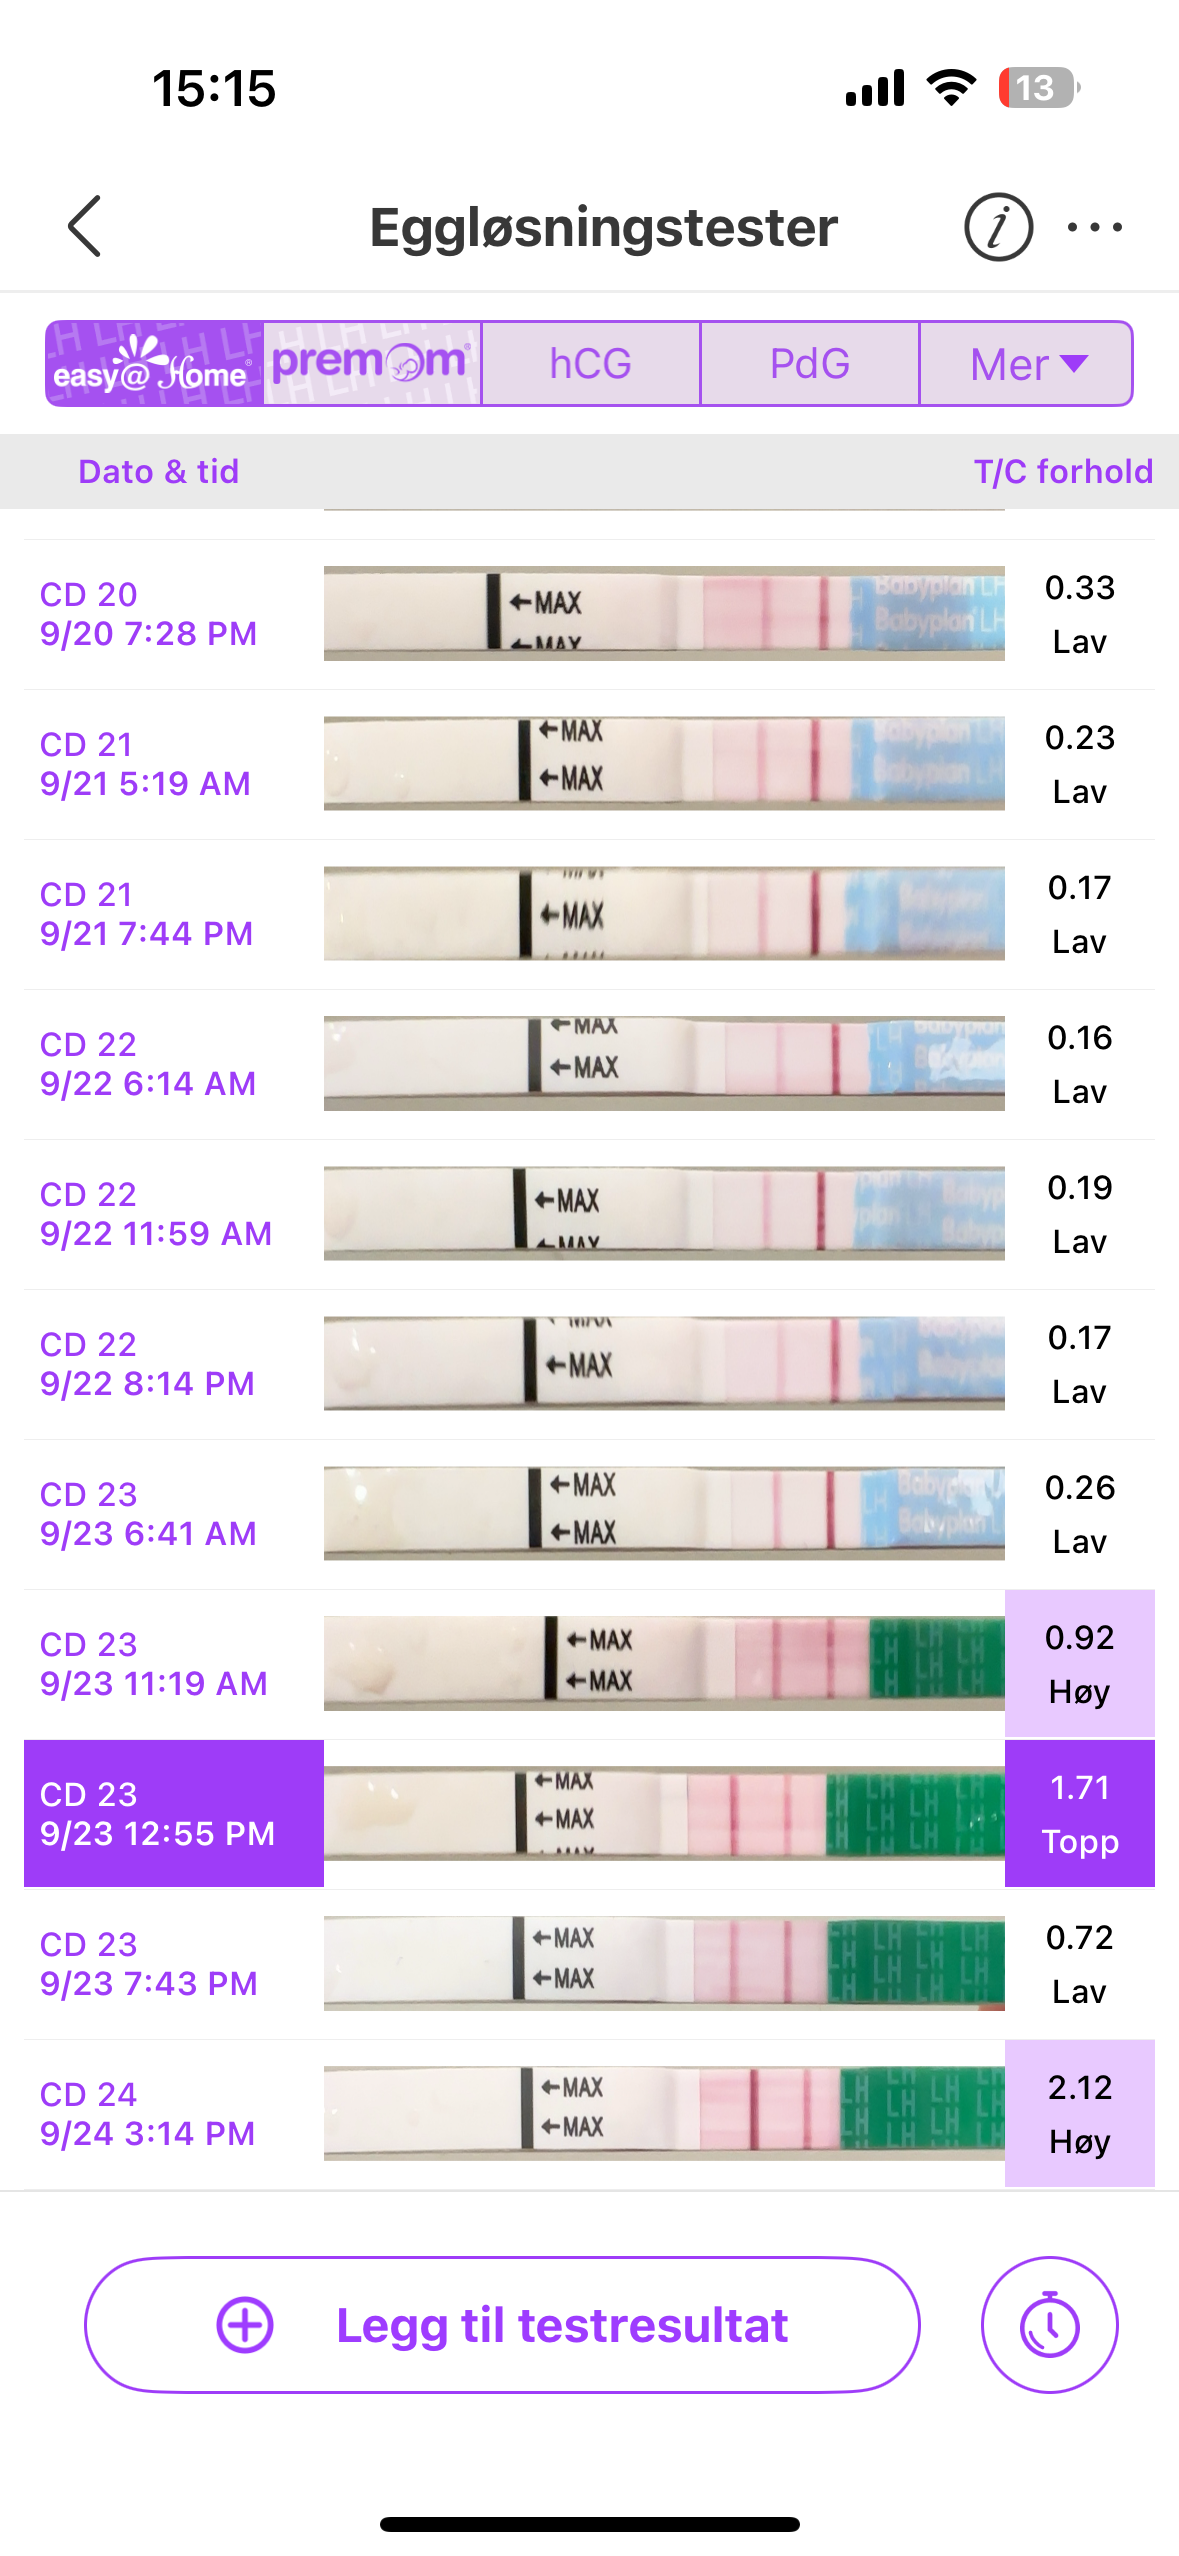Screen dimensions: 1179x2556
Task: Open test strip photo for 9/20 7:28 PM
Action: (x=664, y=614)
